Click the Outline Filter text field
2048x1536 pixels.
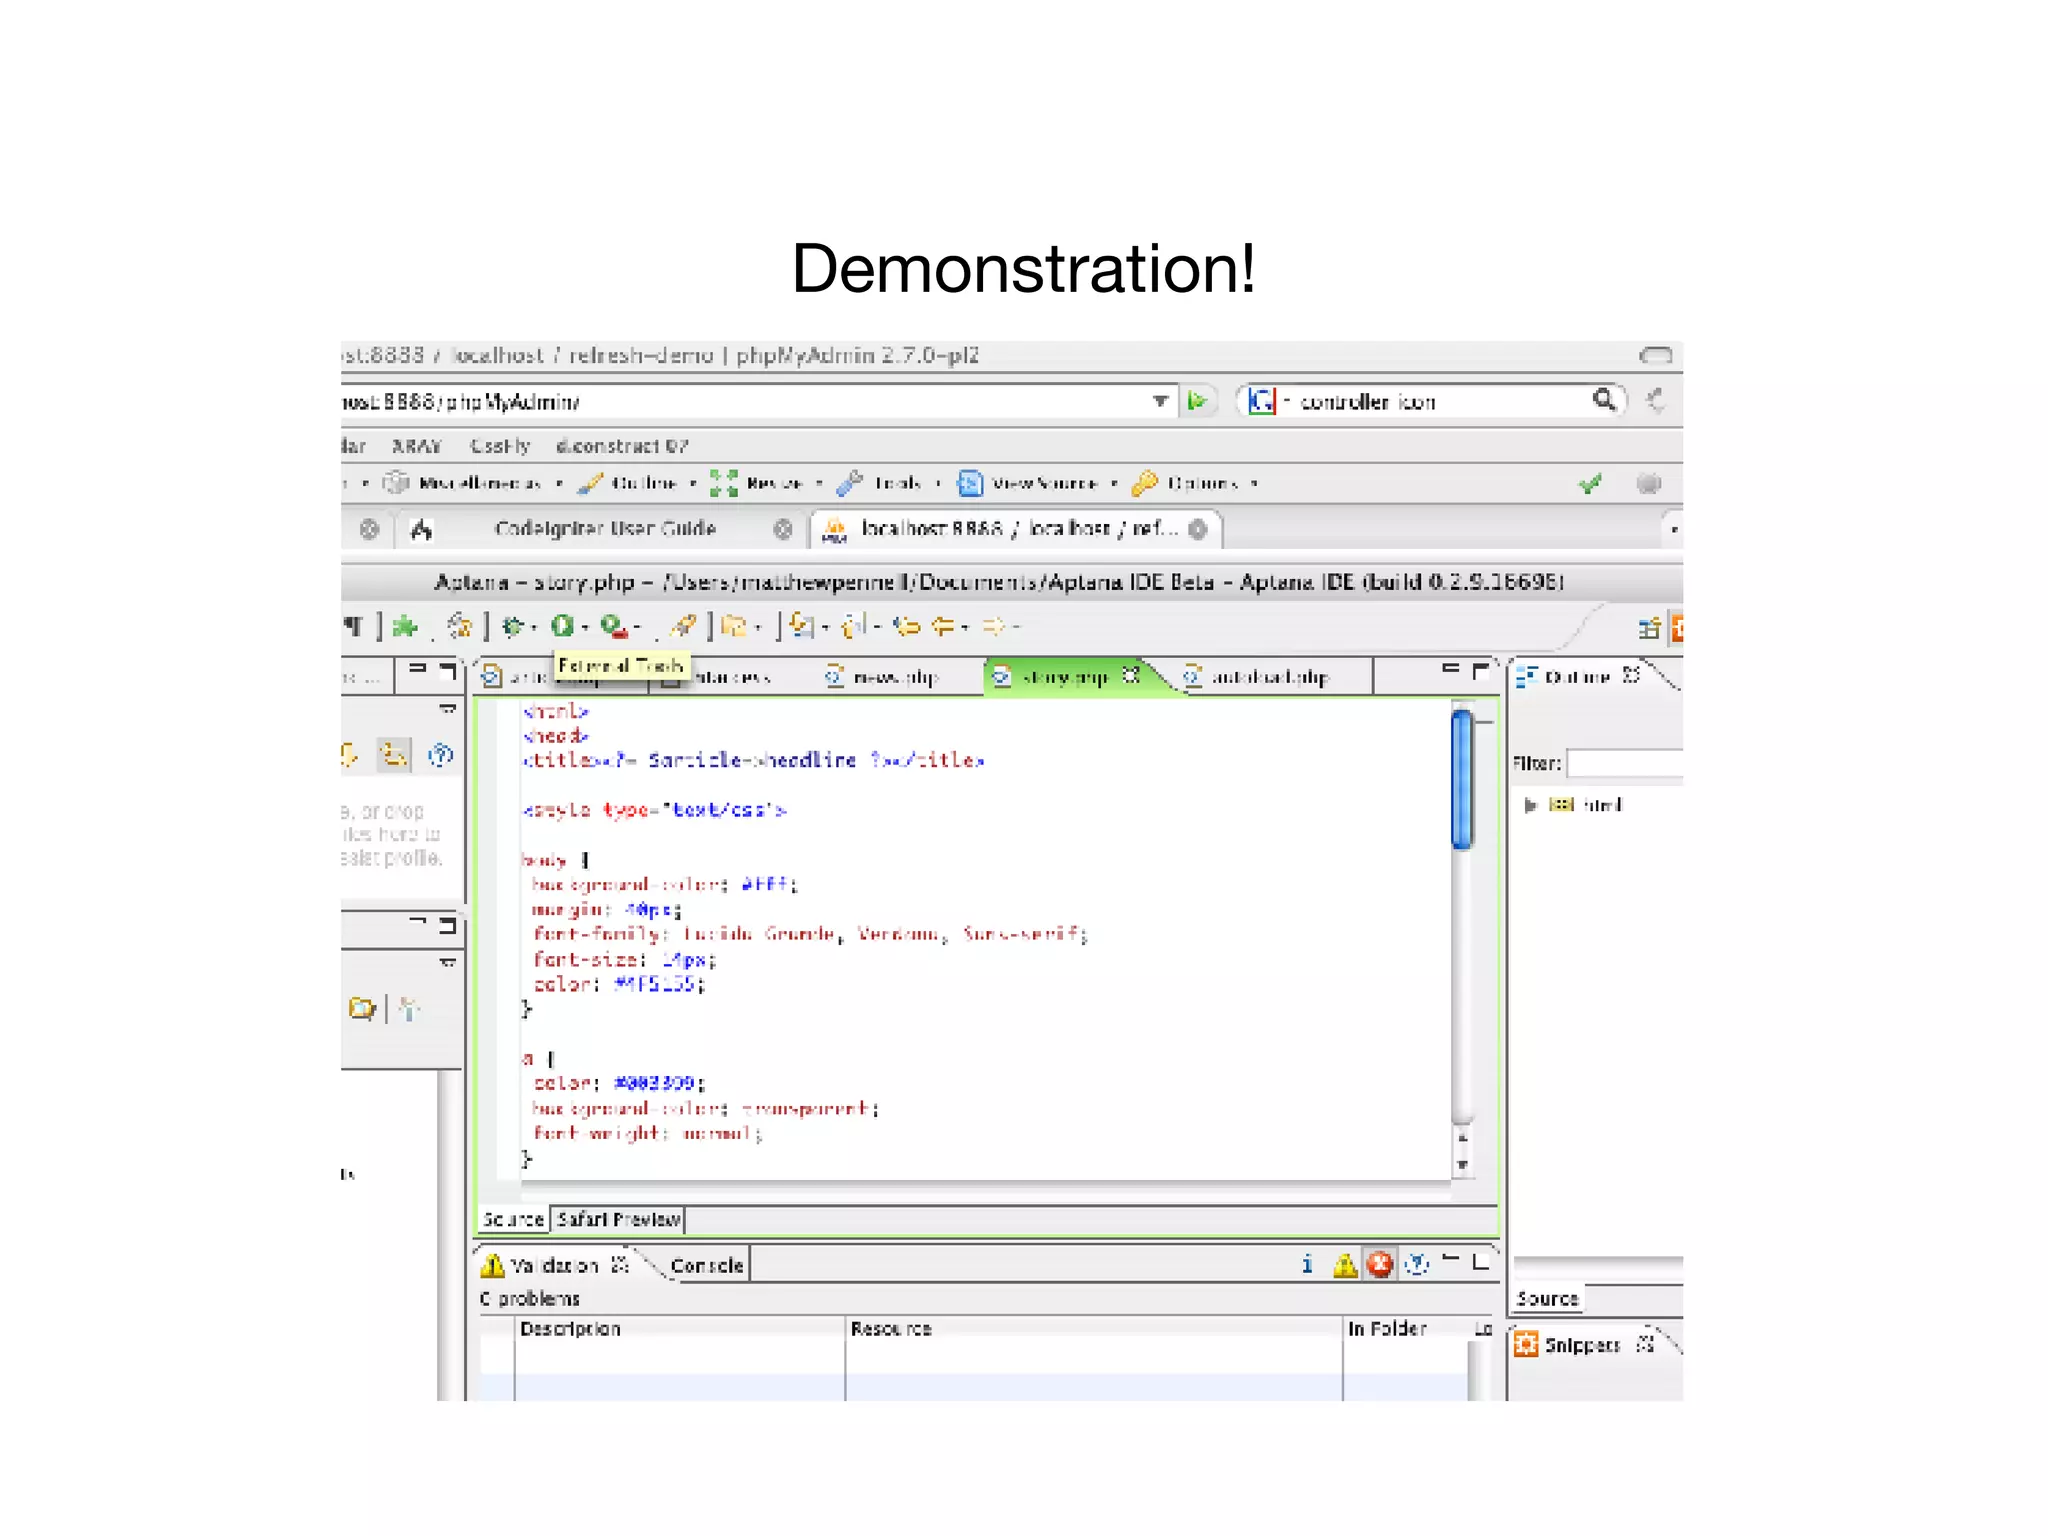[x=1624, y=763]
